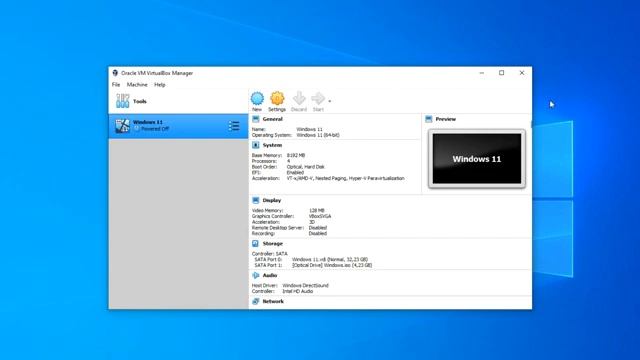This screenshot has width=640, height=360.
Task: Click the Base Memory 8192 MB value
Action: coord(296,156)
